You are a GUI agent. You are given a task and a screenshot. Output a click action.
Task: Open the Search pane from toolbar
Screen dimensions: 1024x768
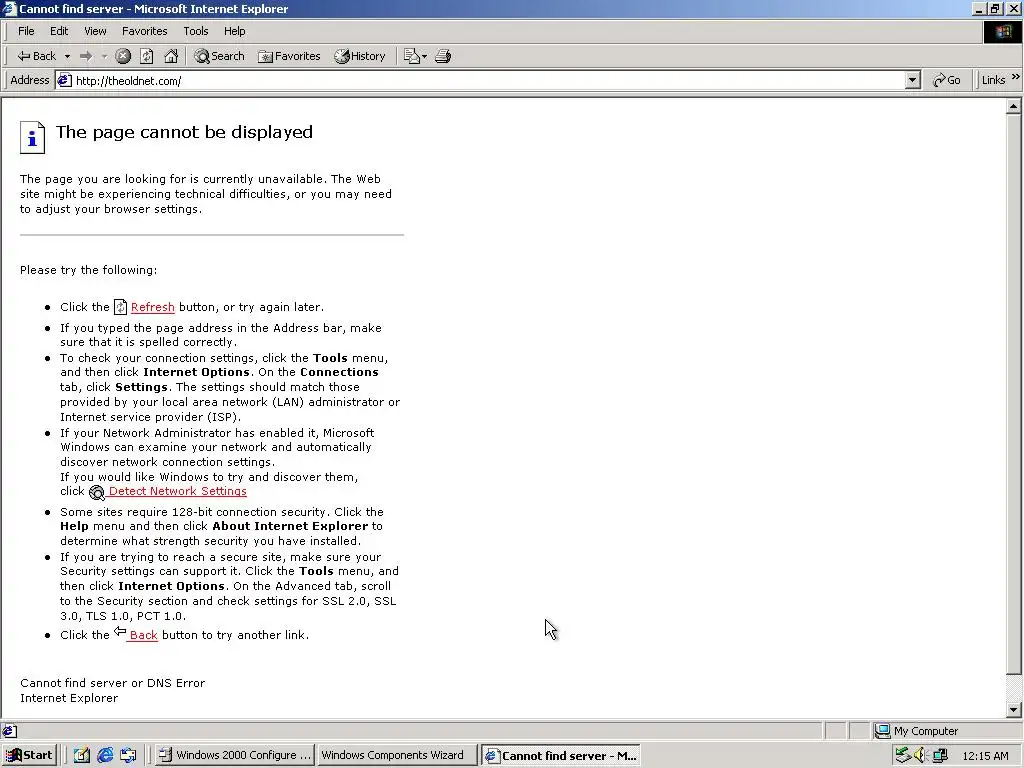tap(219, 56)
